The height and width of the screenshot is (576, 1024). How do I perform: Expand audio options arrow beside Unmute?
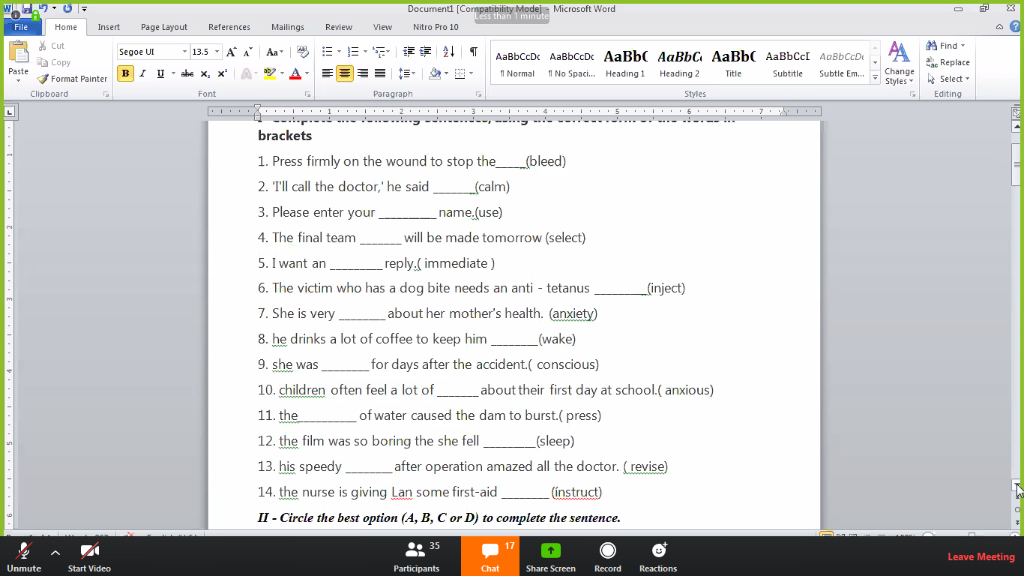click(56, 552)
